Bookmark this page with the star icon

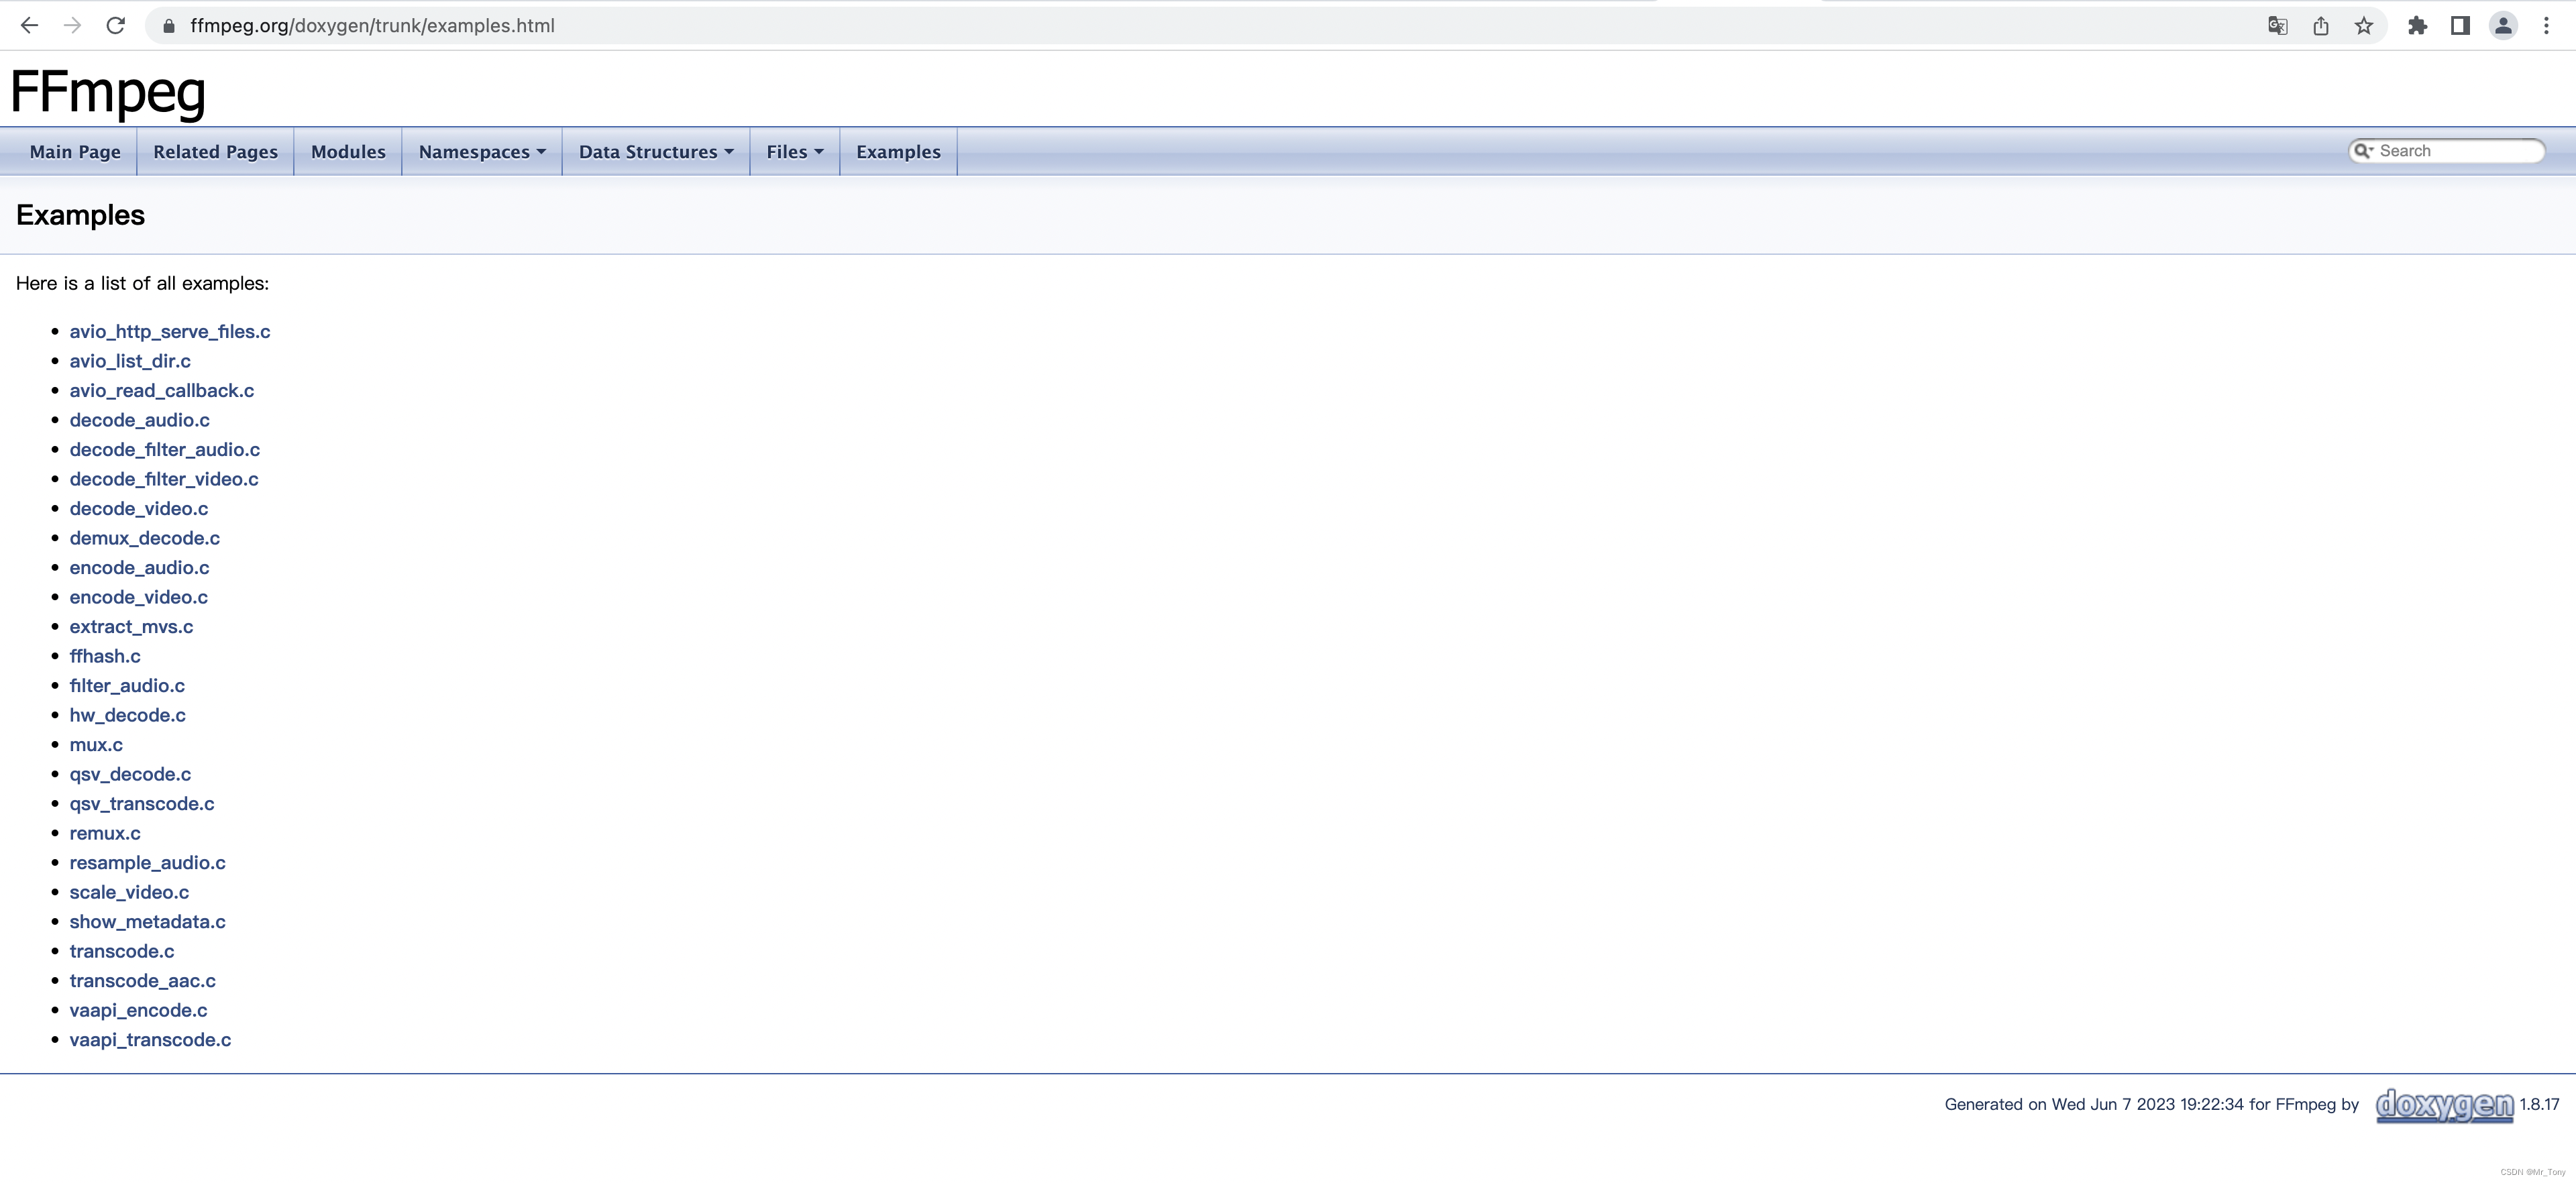coord(2364,26)
